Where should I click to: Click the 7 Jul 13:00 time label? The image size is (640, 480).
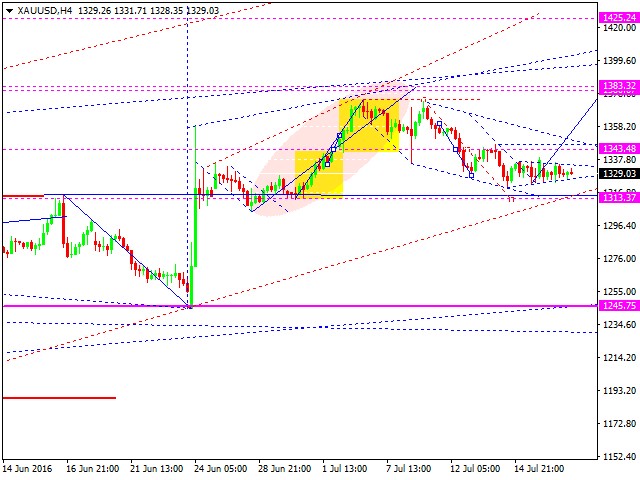coord(409,469)
